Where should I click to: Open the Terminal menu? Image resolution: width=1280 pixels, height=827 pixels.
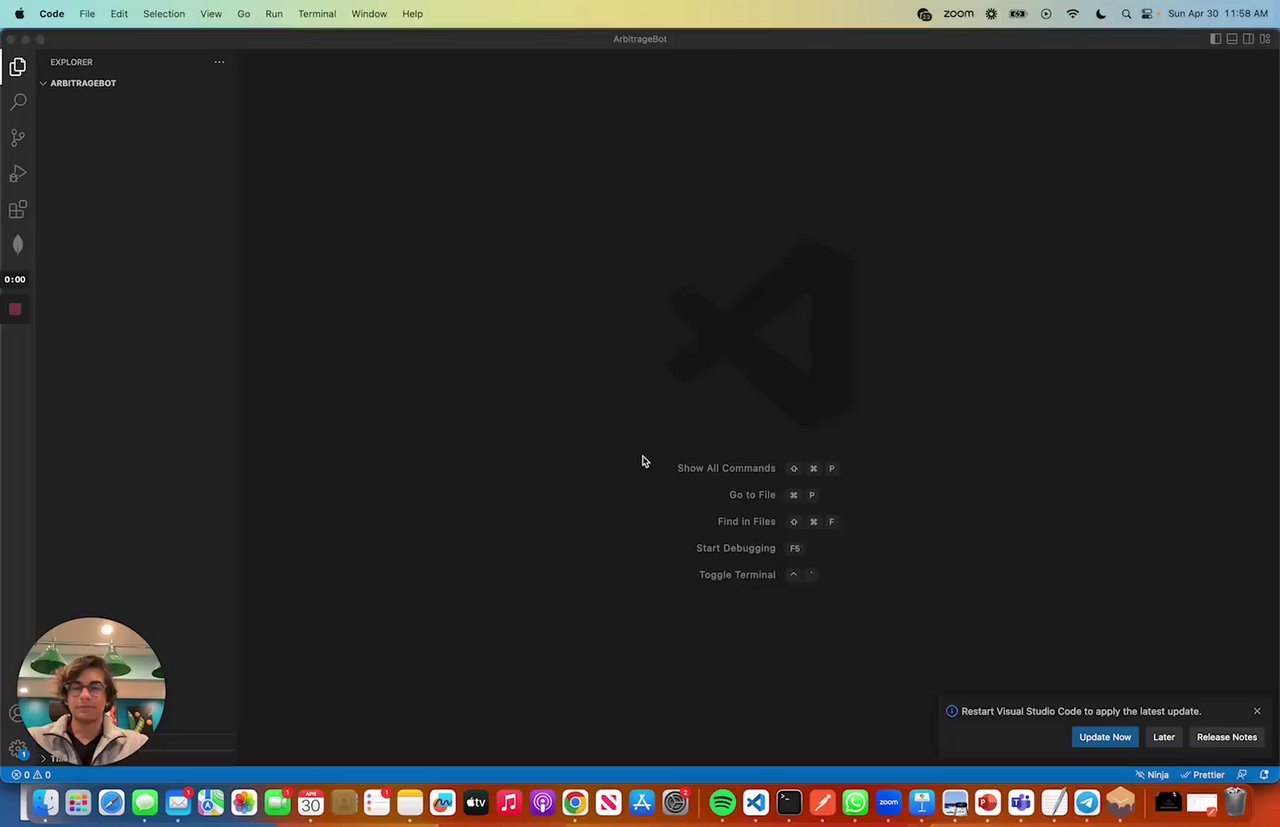click(317, 14)
